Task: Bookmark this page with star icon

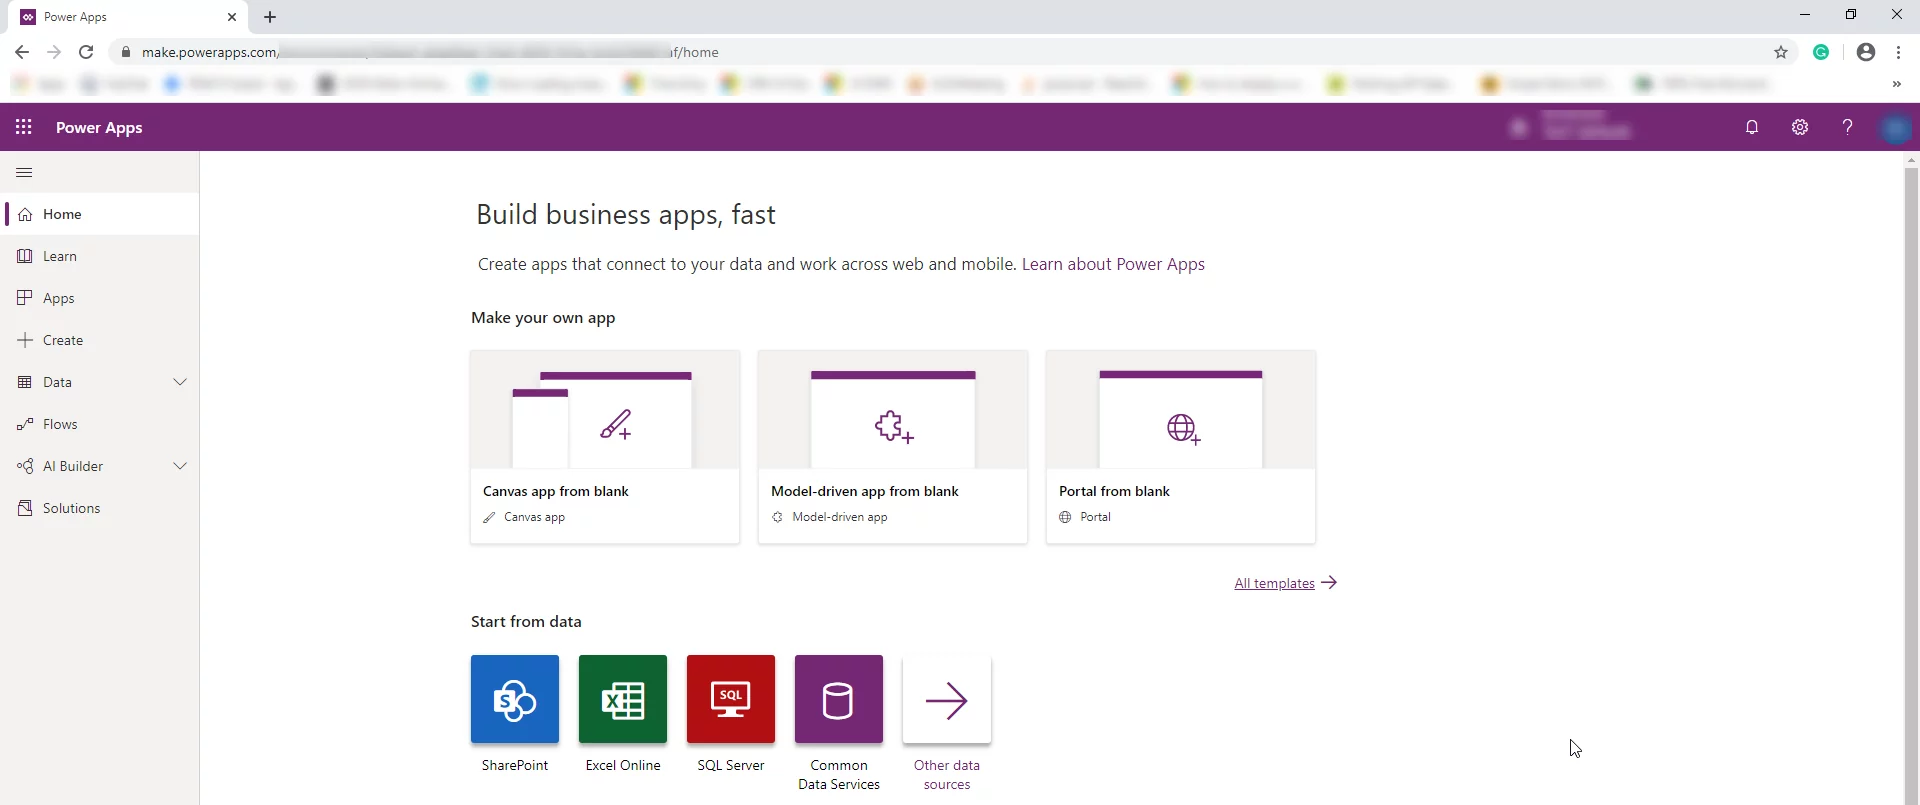Action: click(1781, 52)
